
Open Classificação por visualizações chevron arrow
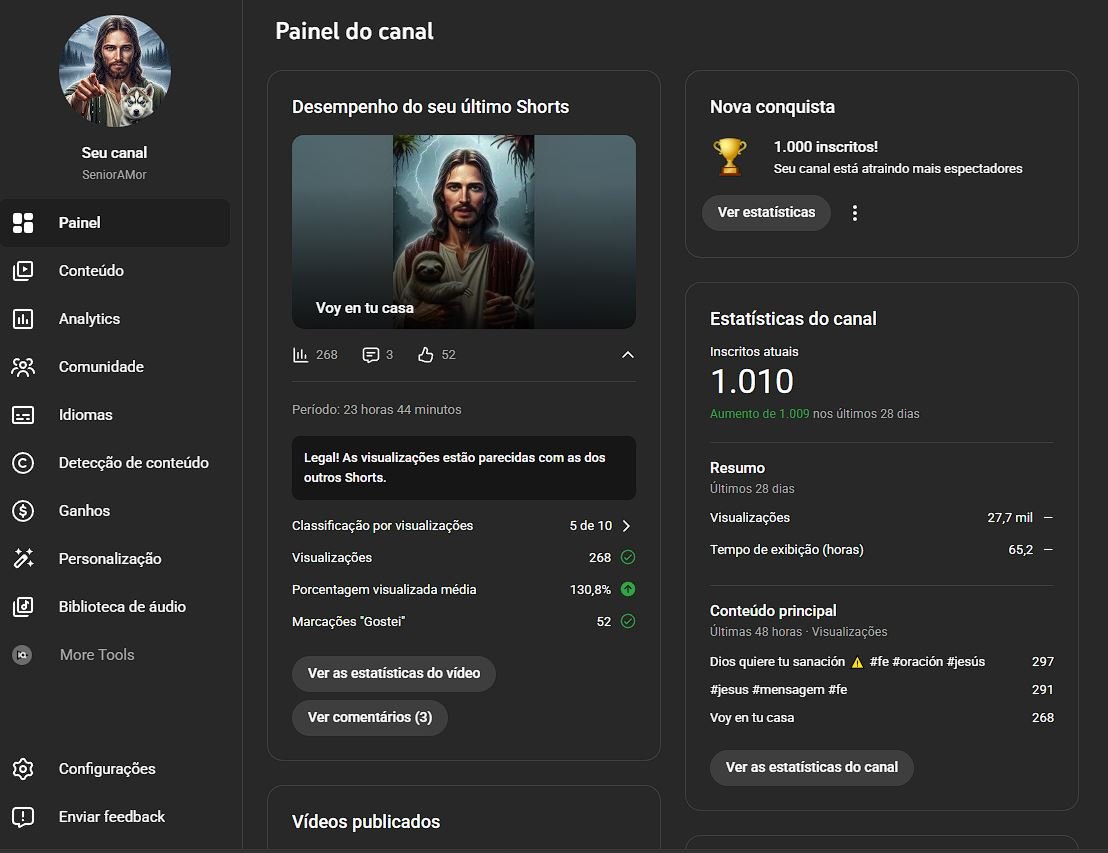pyautogui.click(x=626, y=526)
